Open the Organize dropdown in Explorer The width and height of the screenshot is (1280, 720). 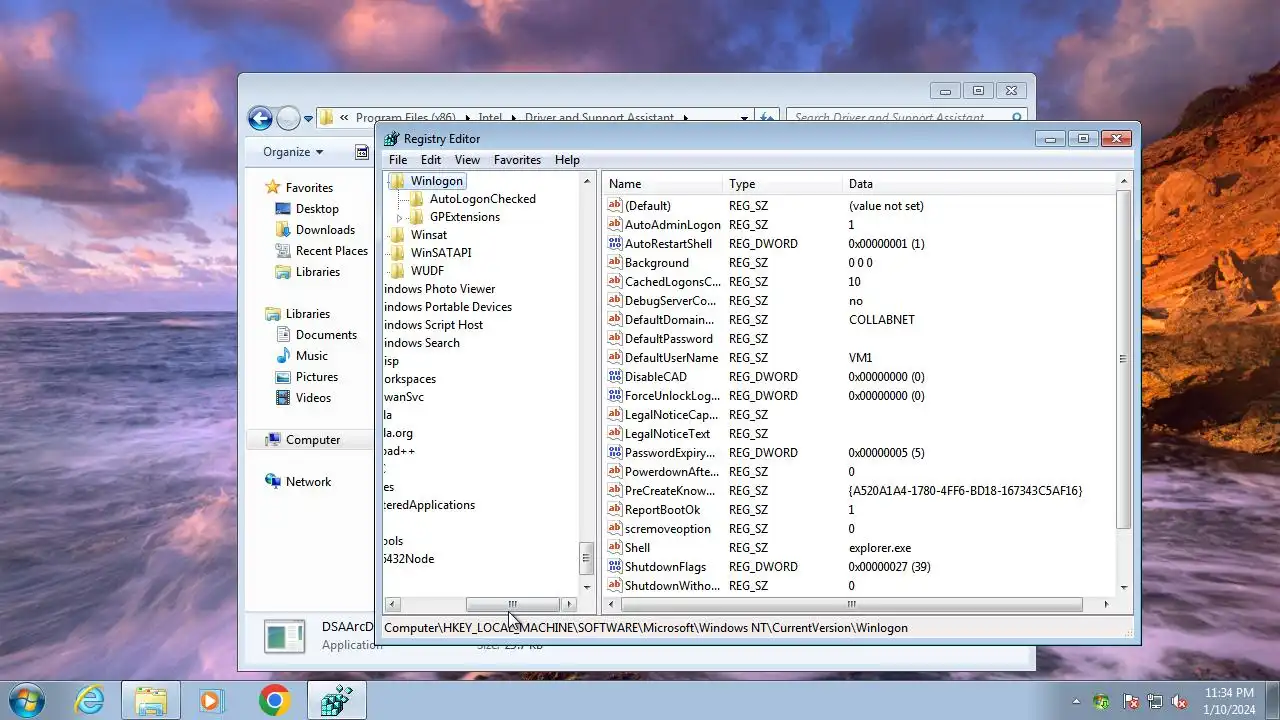click(293, 152)
